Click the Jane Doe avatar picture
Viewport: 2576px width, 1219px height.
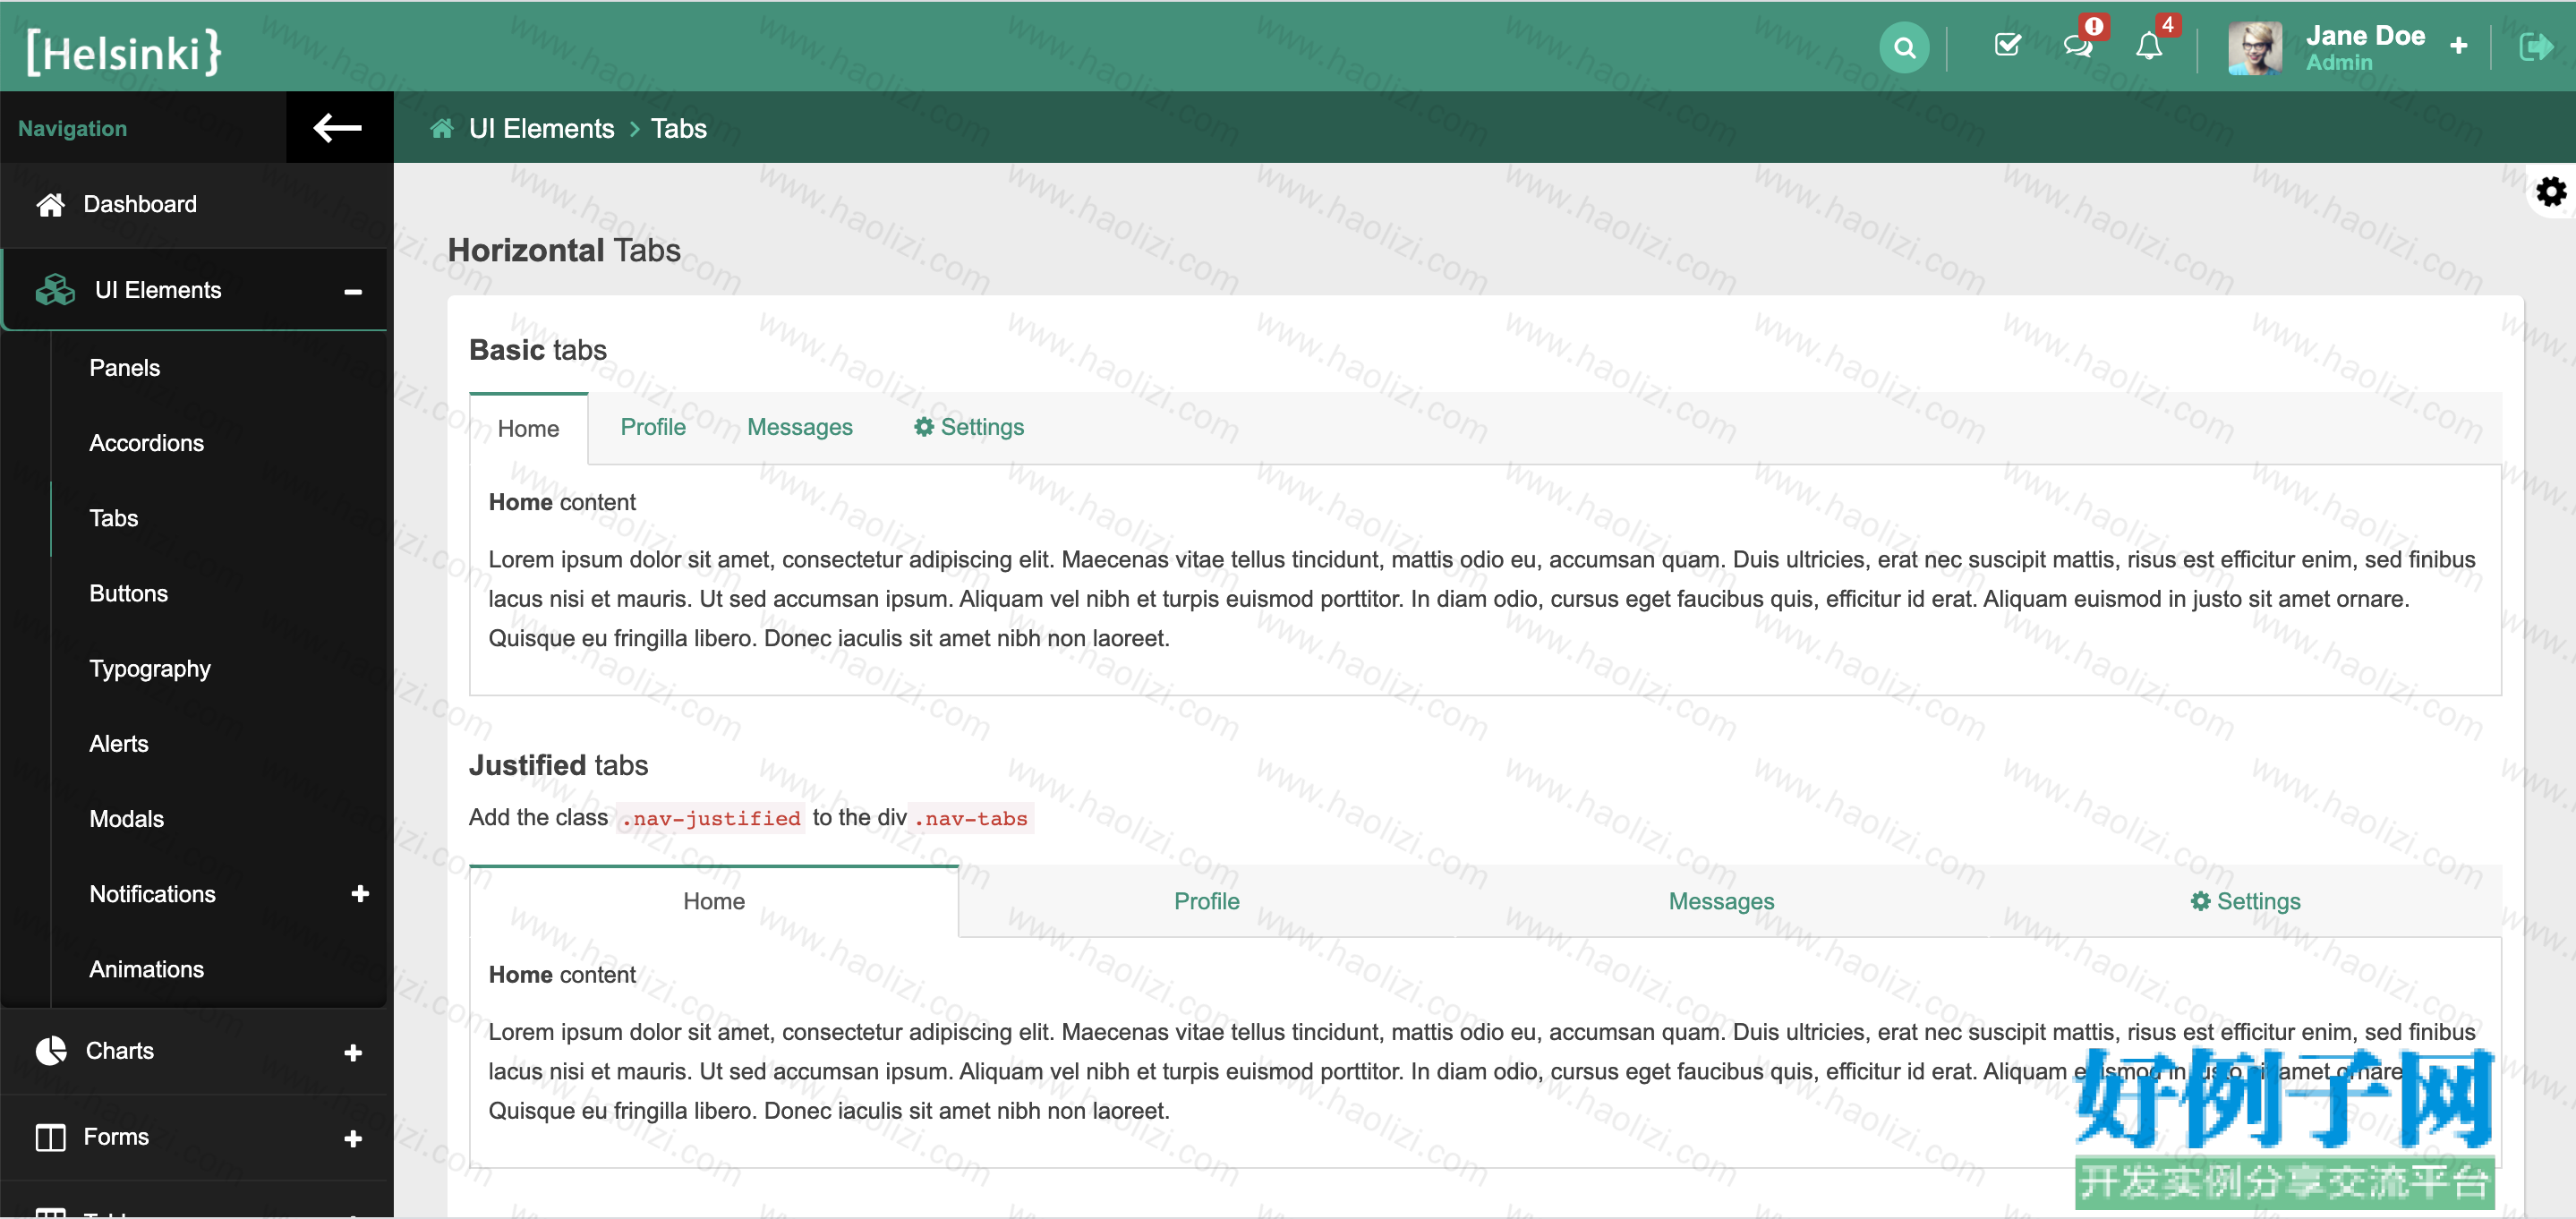point(2255,47)
